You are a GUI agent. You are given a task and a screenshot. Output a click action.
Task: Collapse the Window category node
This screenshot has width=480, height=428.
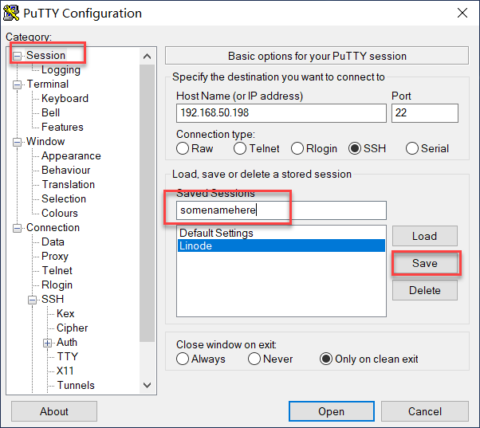pos(17,142)
